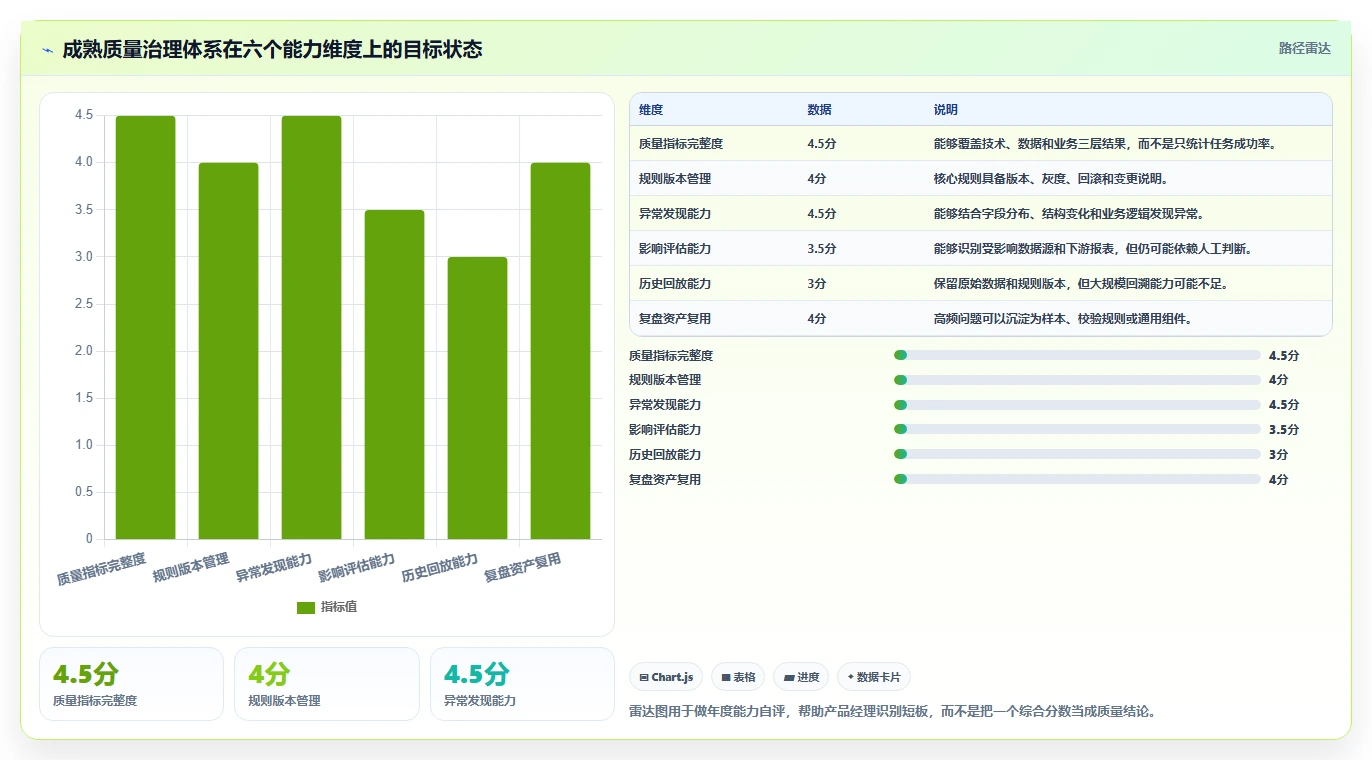The height and width of the screenshot is (760, 1372).
Task: Click the 维度 column header
Action: tap(651, 109)
